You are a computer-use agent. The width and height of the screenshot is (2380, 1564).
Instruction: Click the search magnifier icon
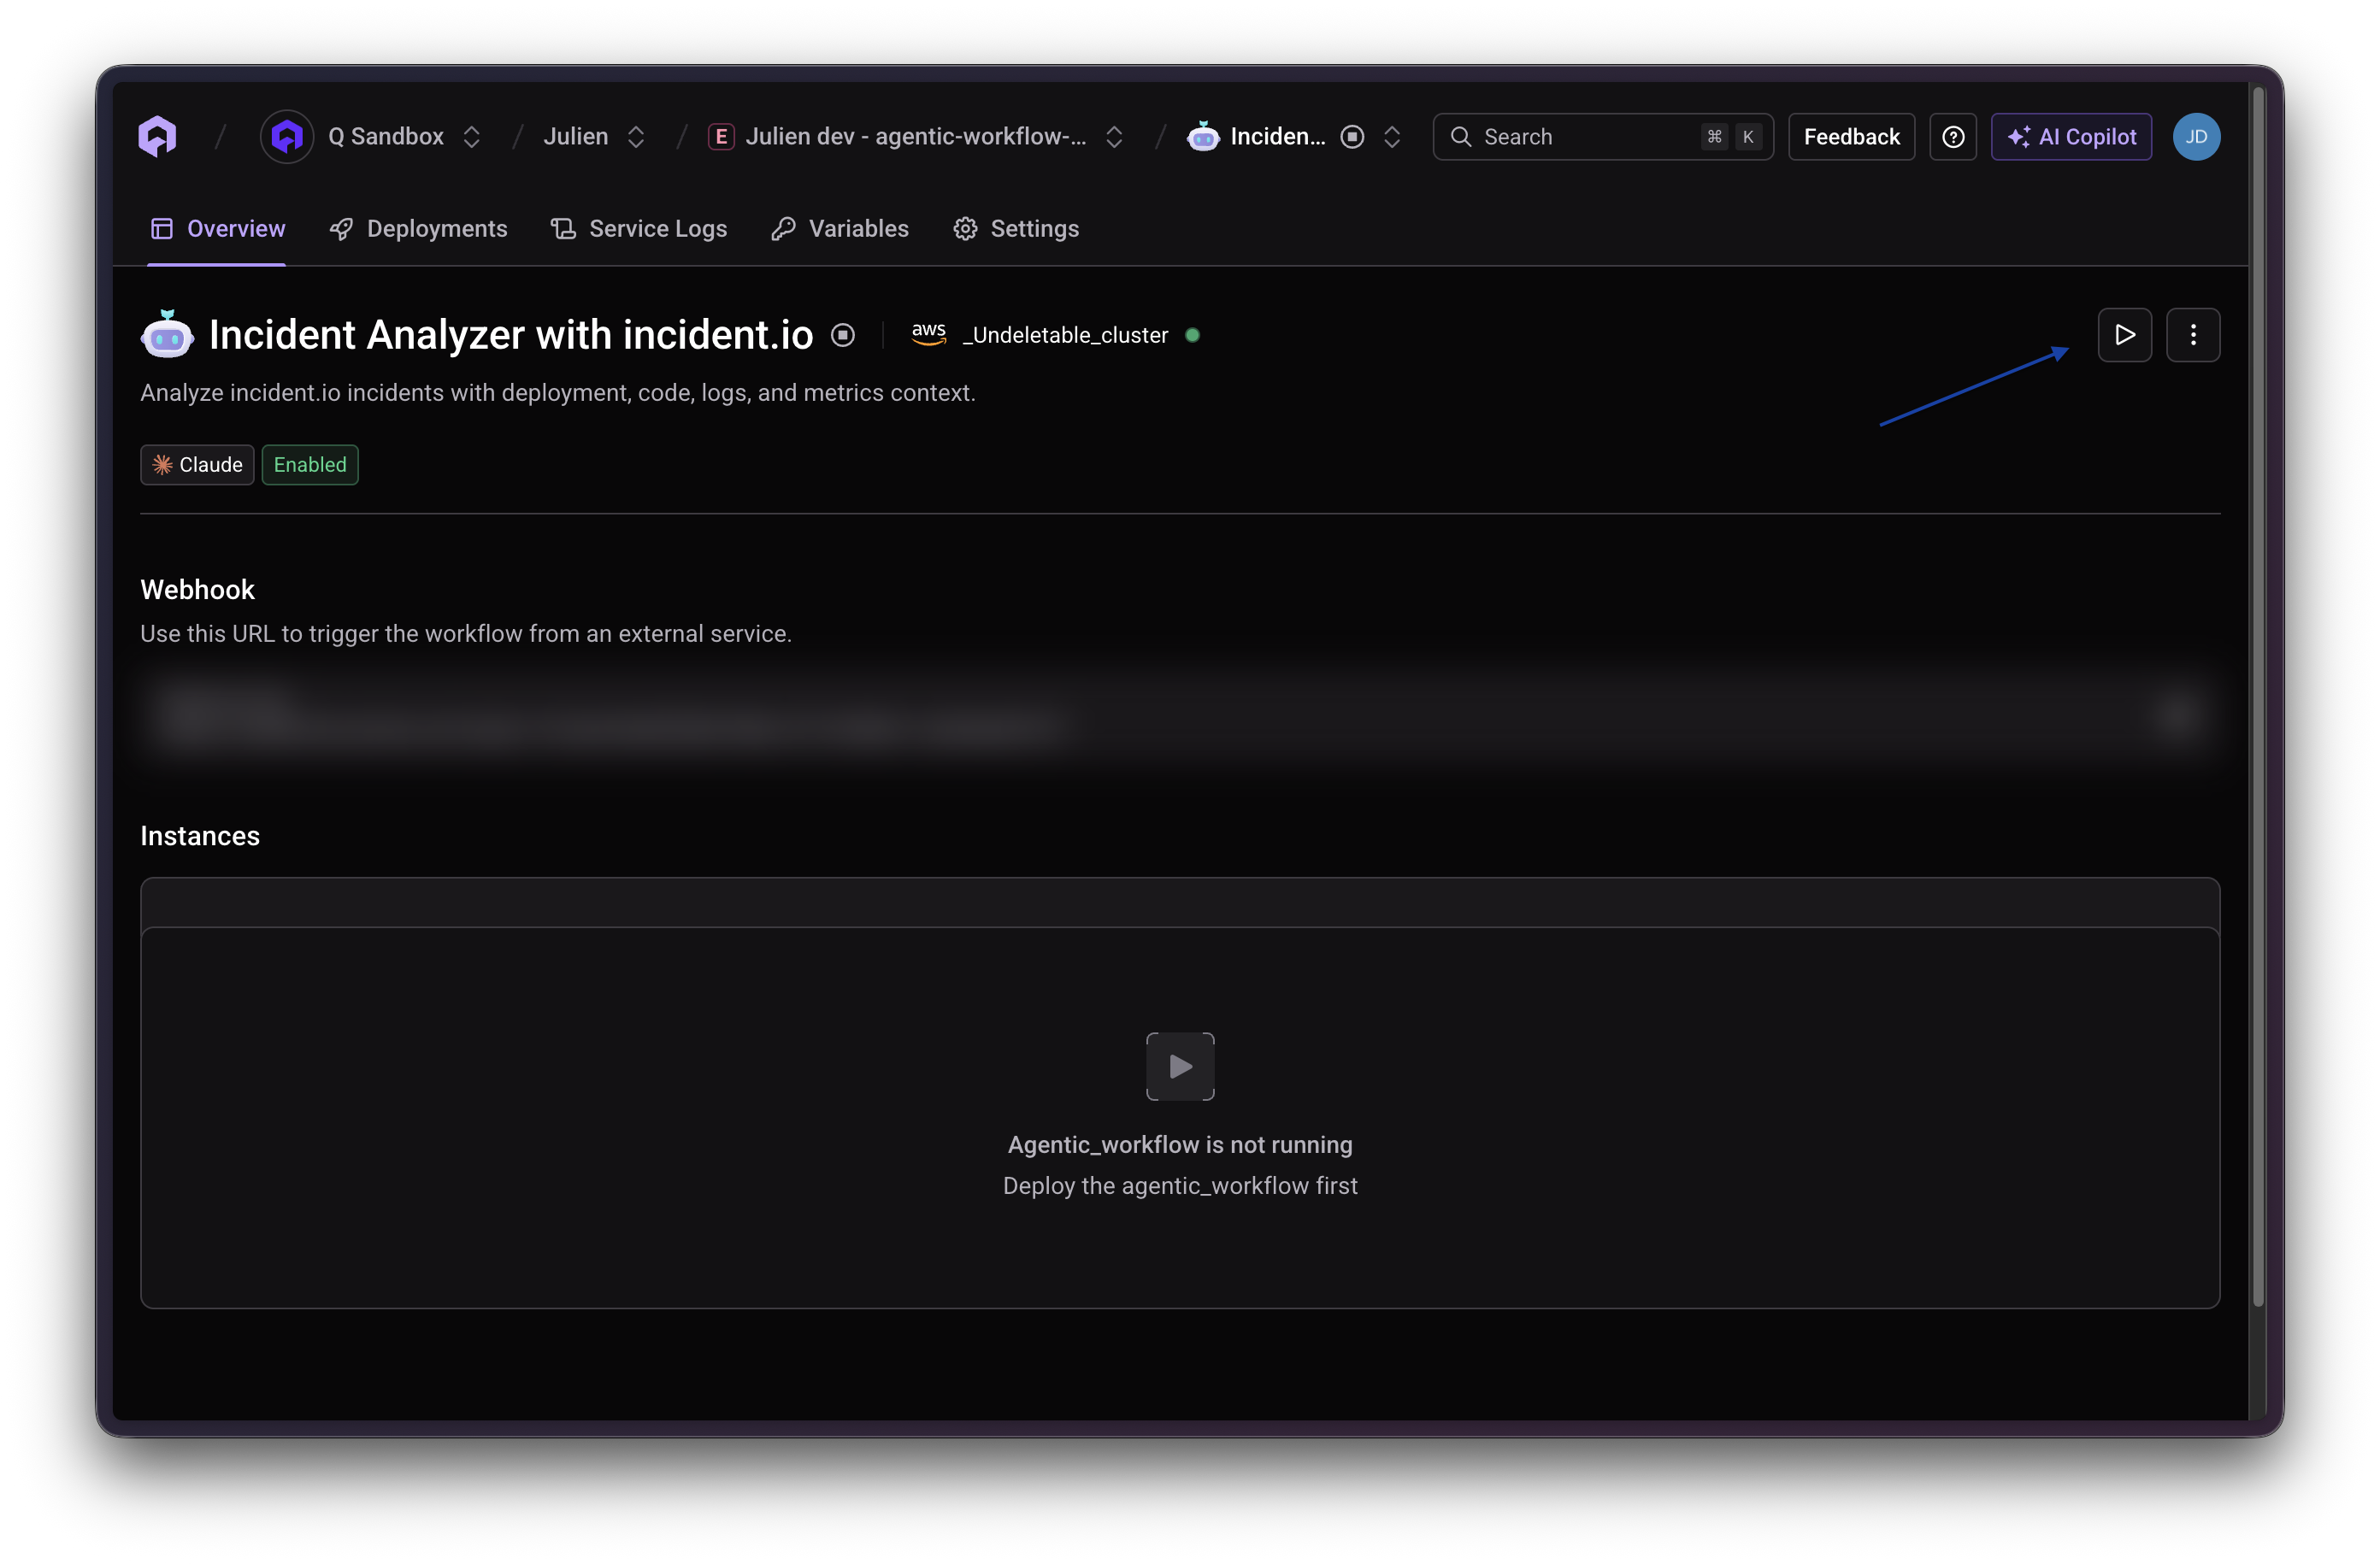(x=1461, y=137)
